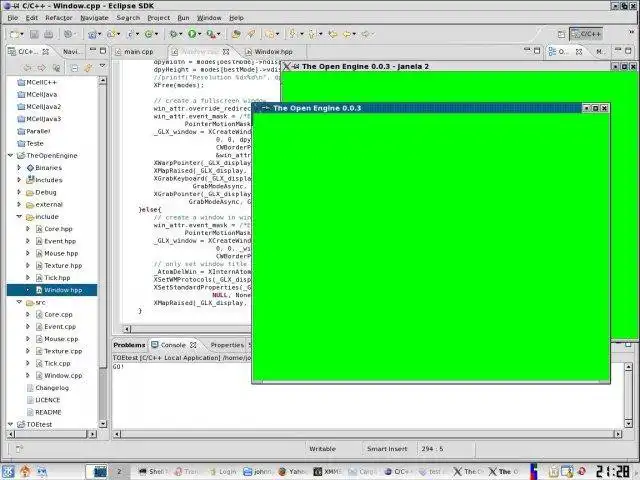Click Collapse All in the projects view
This screenshot has height=480, width=640.
[74, 68]
